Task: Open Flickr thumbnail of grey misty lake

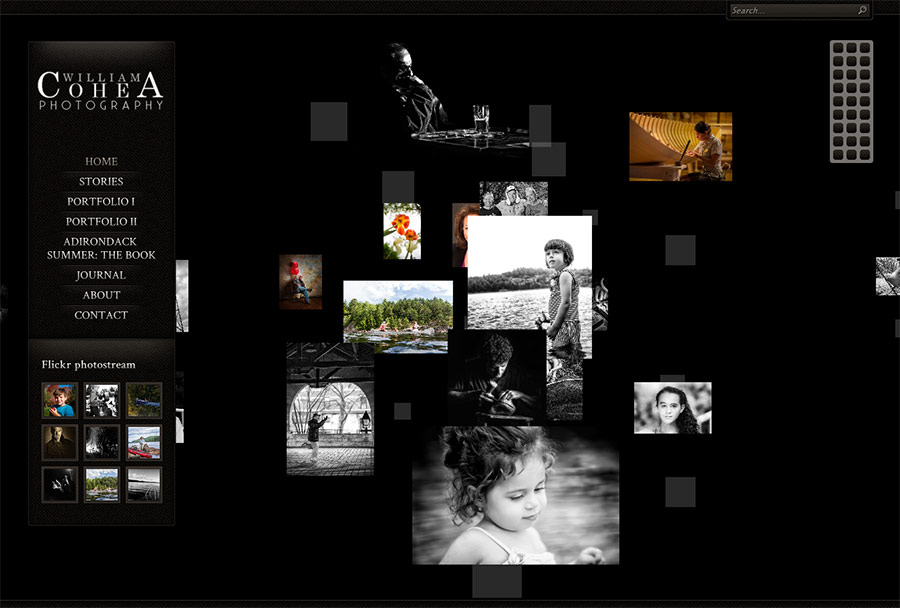Action: coord(144,485)
